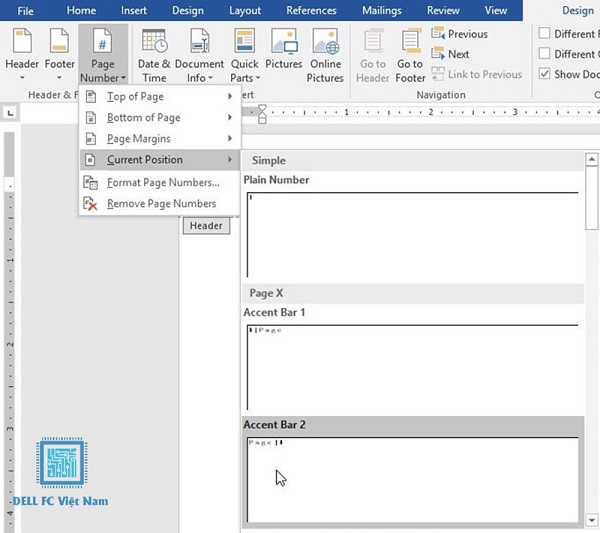Viewport: 600px width, 533px height.
Task: Expand the Page Margins submenu arrow
Action: pos(230,138)
